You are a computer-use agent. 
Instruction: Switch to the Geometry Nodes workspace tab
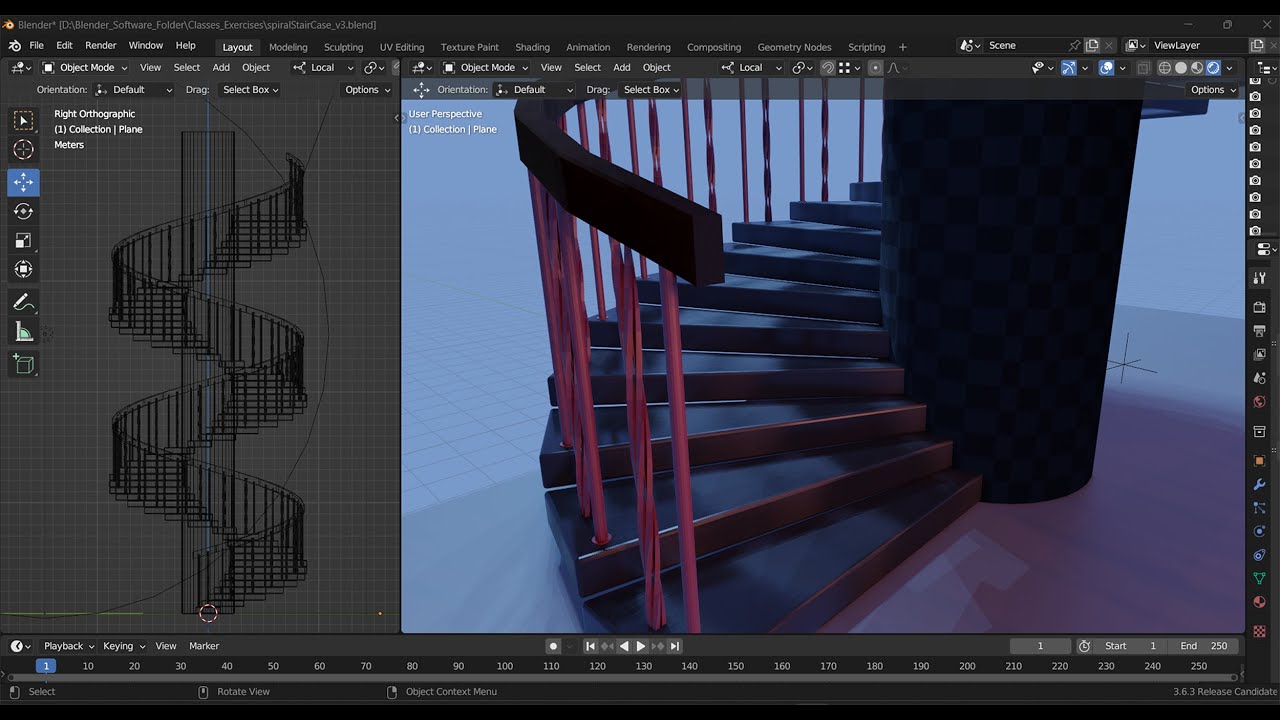point(794,47)
